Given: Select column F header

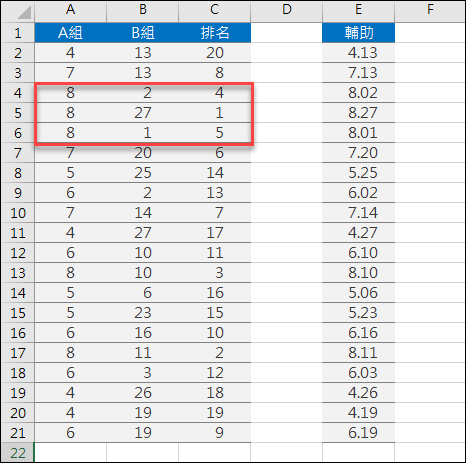Looking at the screenshot, I should [x=430, y=11].
